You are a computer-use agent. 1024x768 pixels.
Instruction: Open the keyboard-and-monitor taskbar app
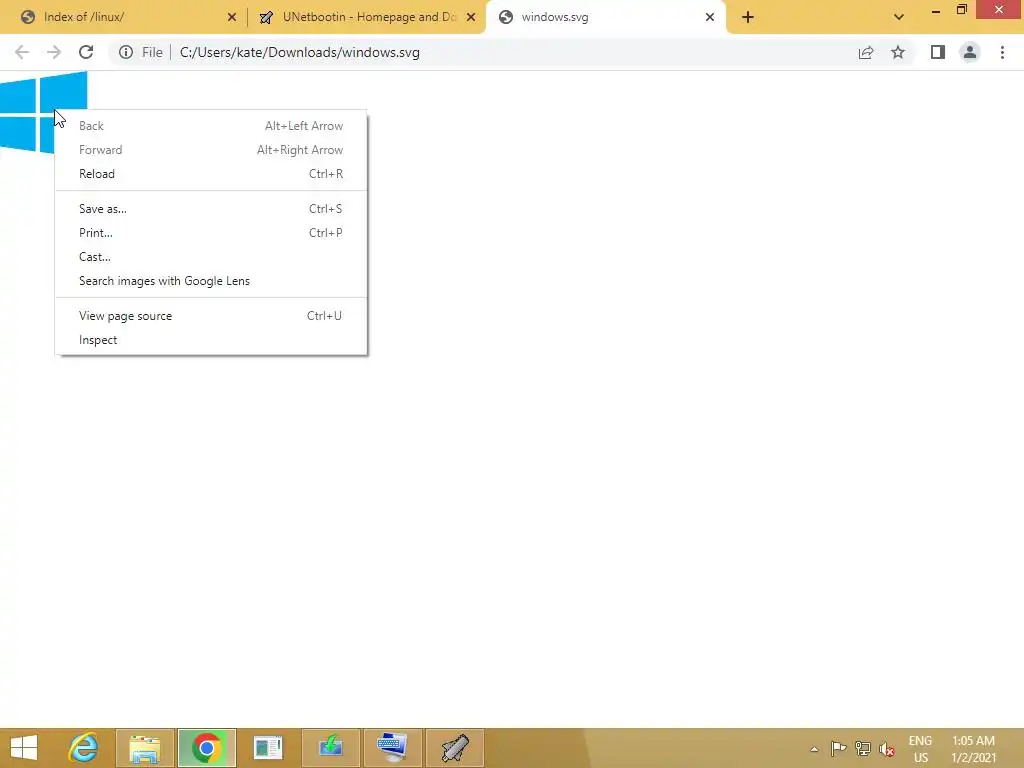[392, 748]
